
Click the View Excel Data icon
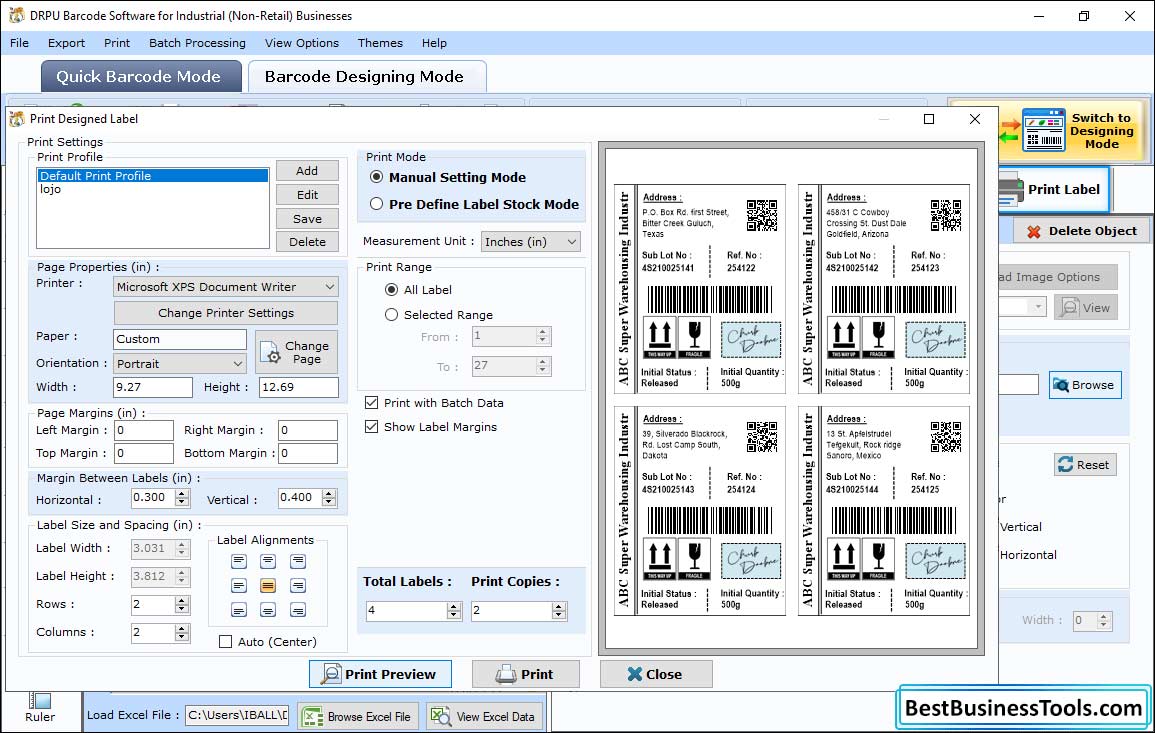coord(440,717)
